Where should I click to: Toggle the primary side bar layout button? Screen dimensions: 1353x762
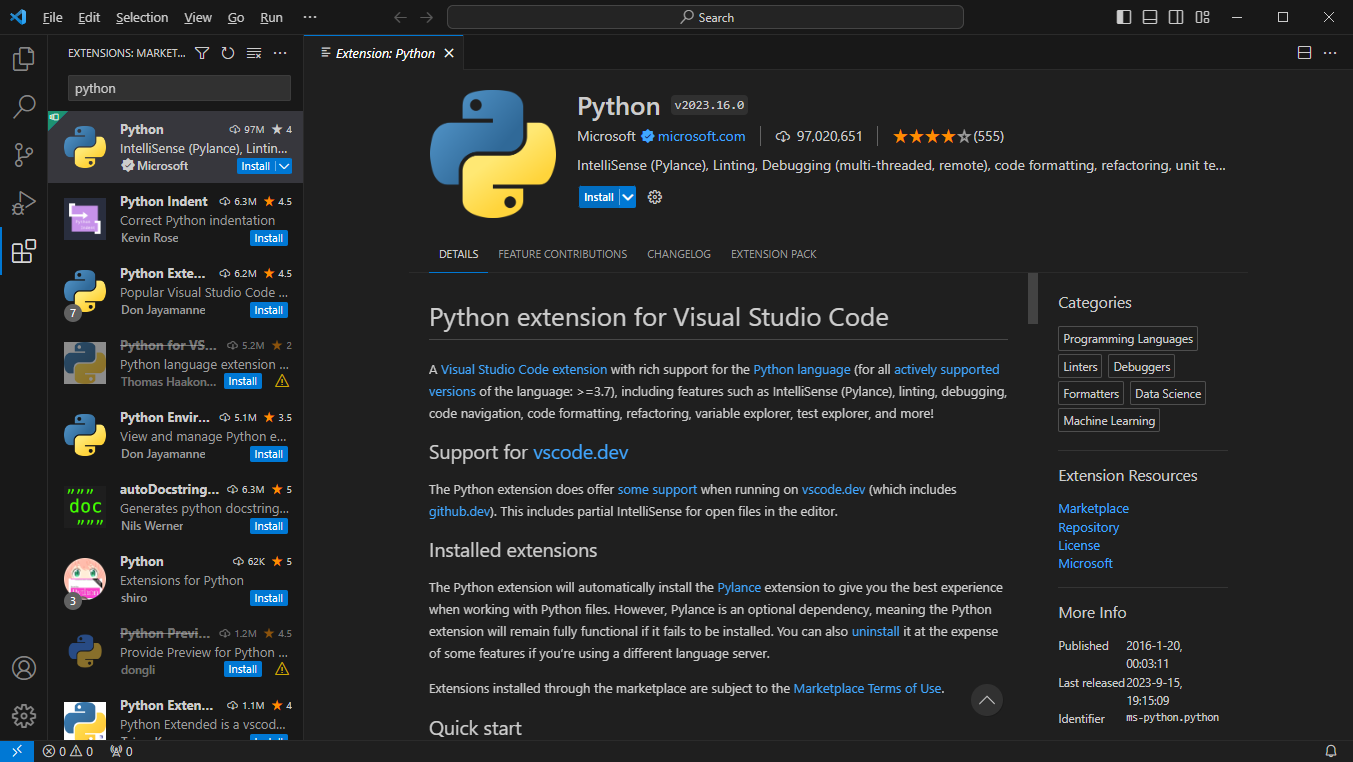tap(1124, 17)
